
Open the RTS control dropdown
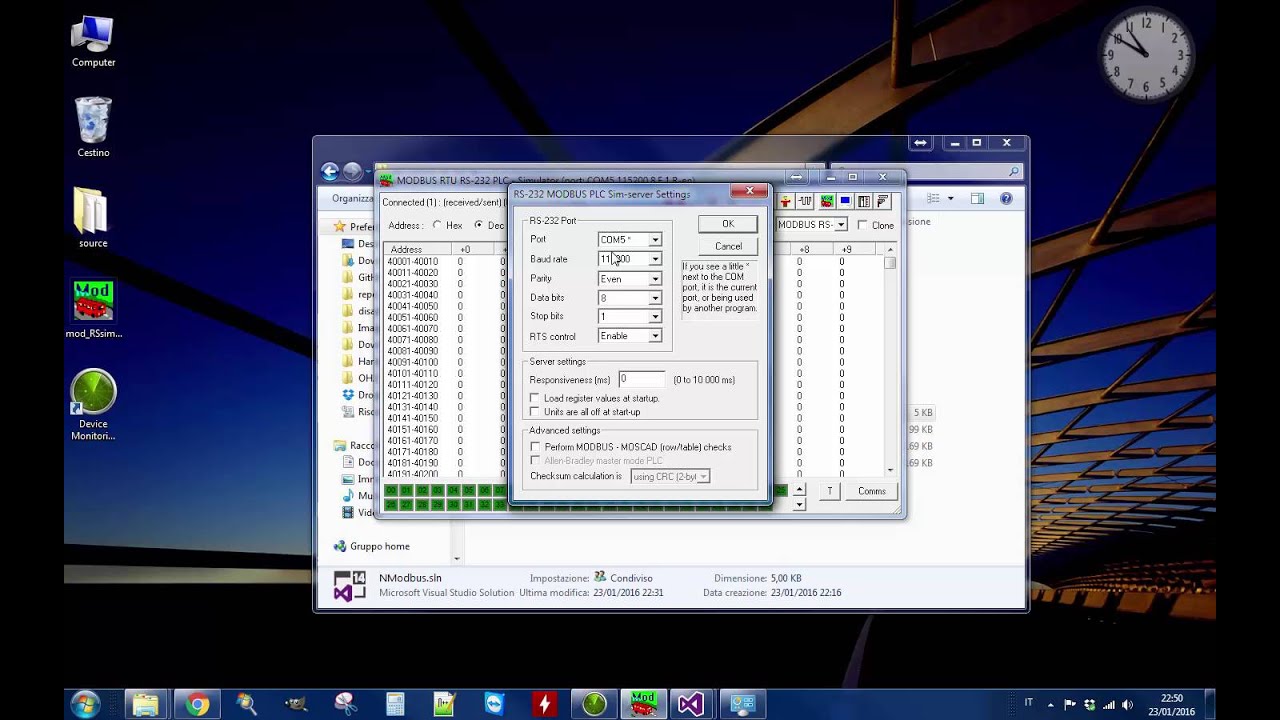coord(655,336)
